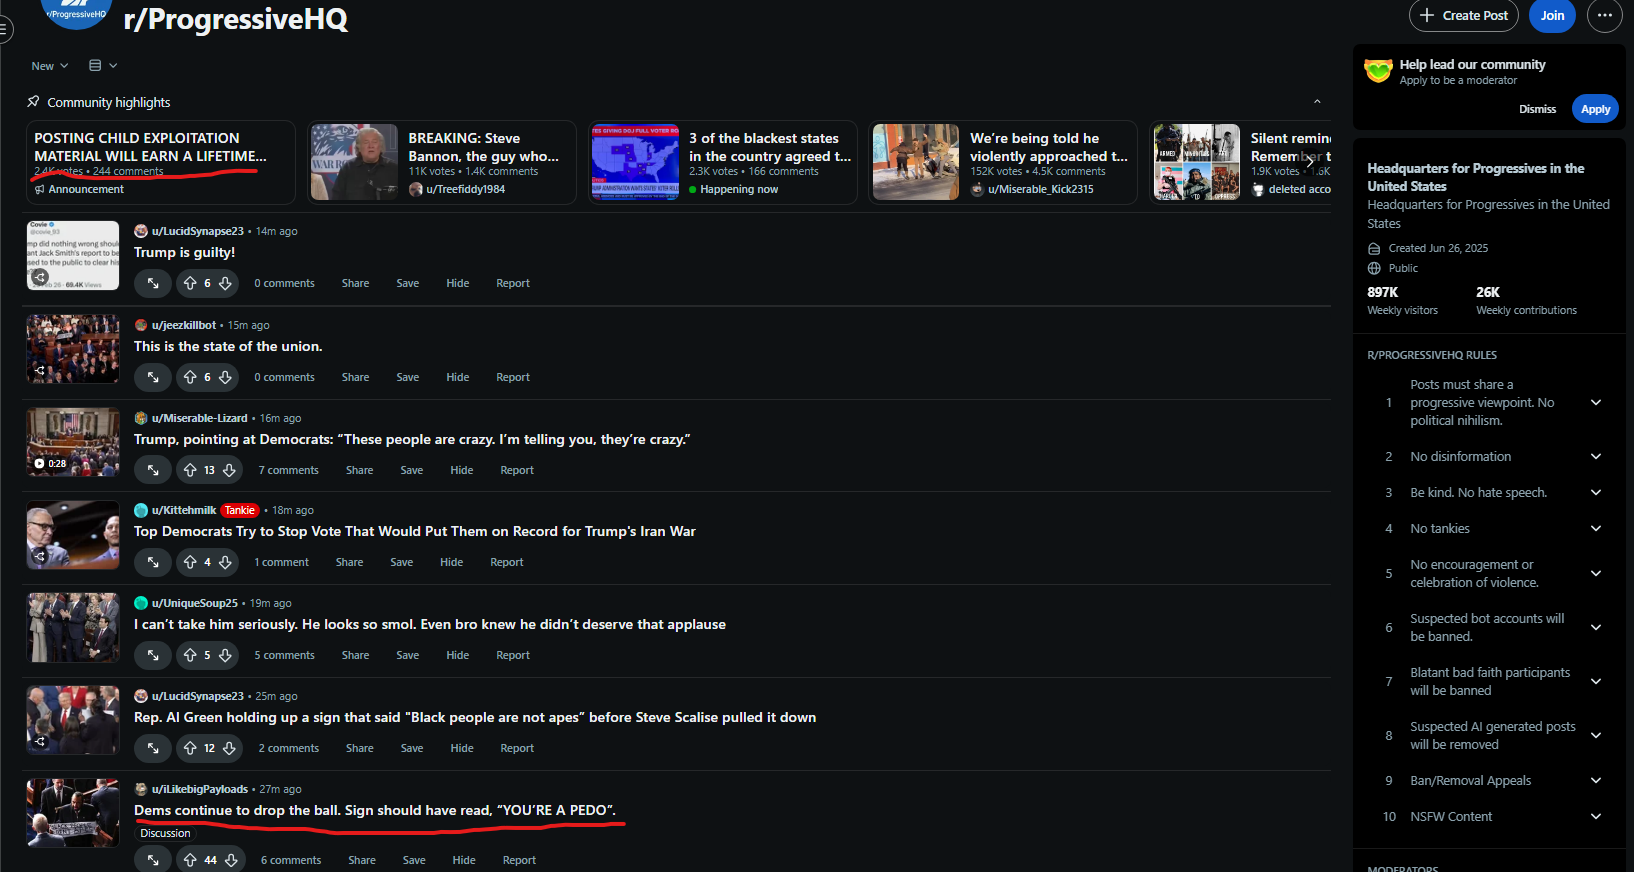The height and width of the screenshot is (872, 1634).
Task: Downvote the 'Rep. Al Green holding up a sign' post
Action: pyautogui.click(x=229, y=748)
